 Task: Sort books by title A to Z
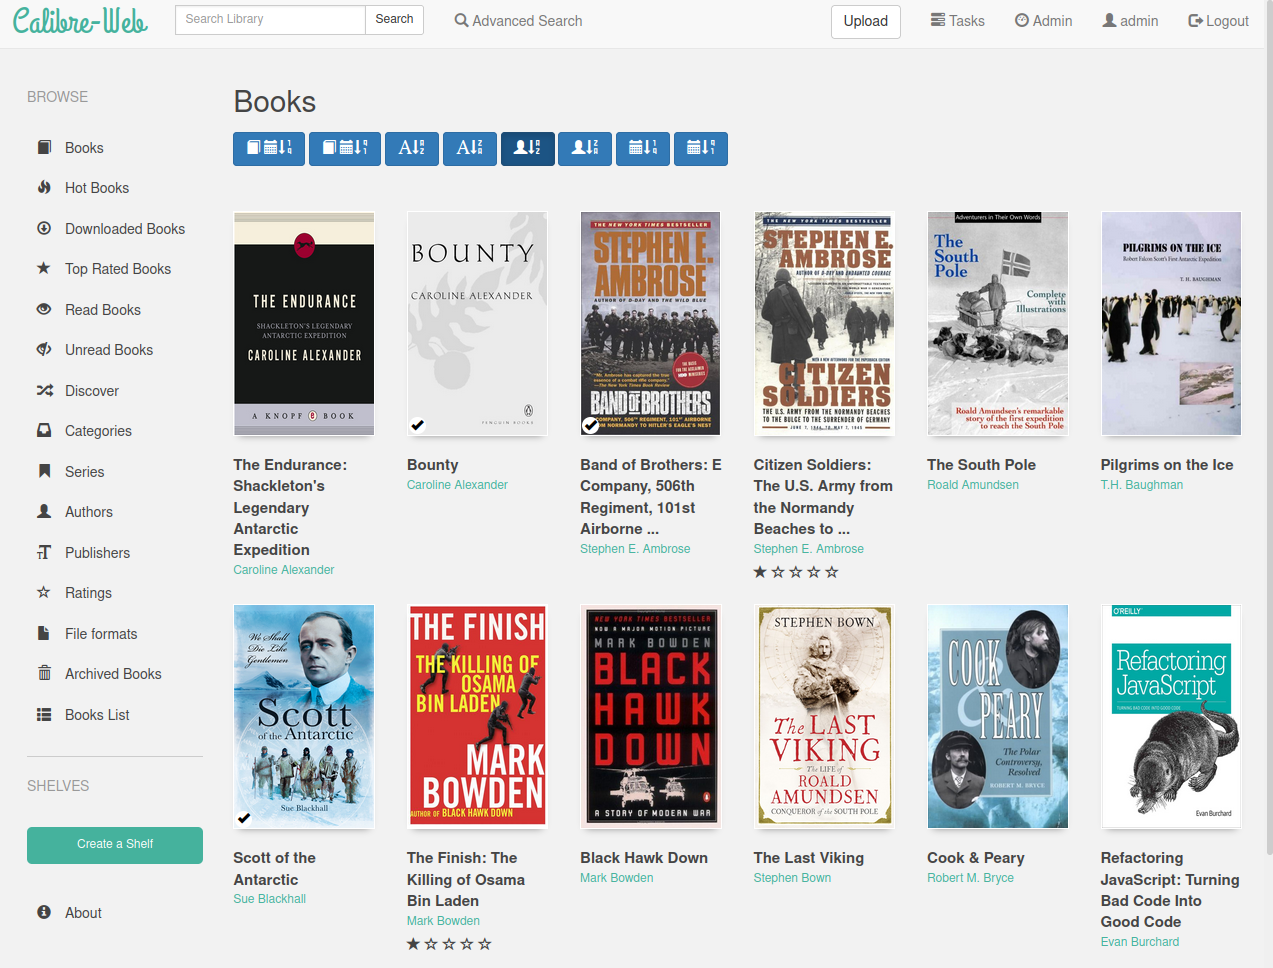click(x=412, y=148)
